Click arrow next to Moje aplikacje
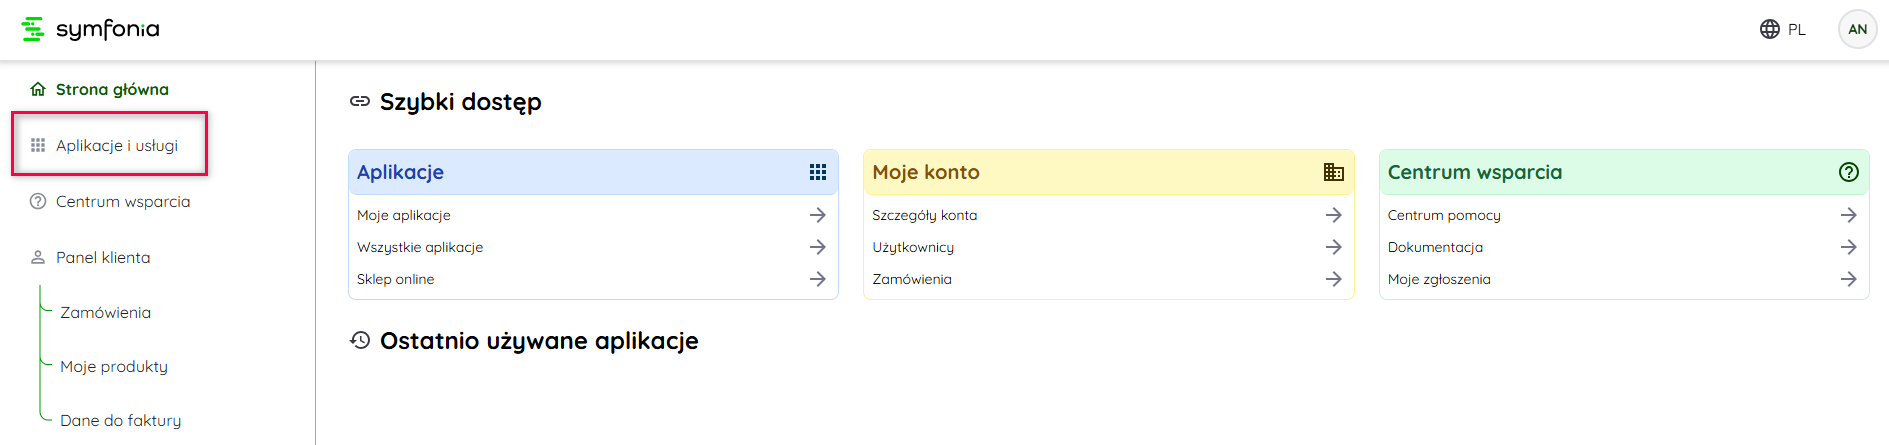The image size is (1889, 445). pyautogui.click(x=817, y=215)
